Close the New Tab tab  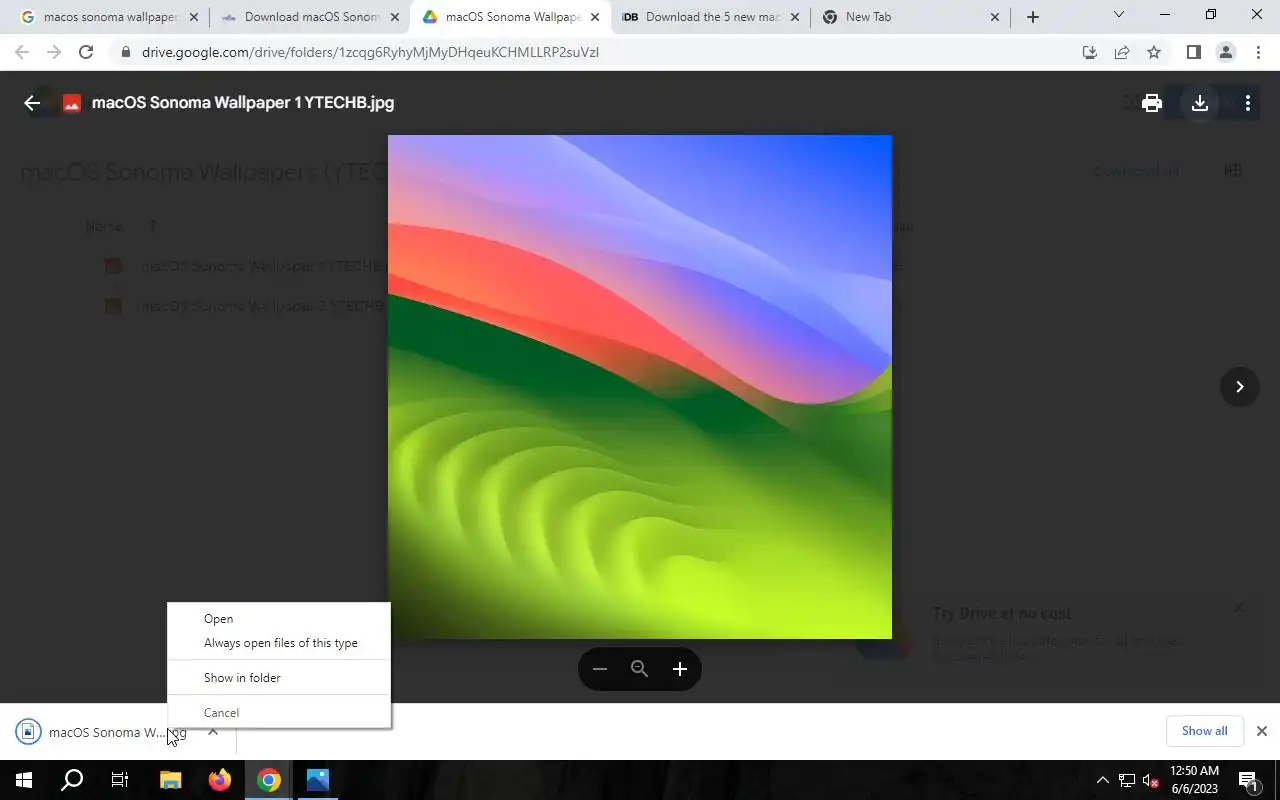click(x=995, y=17)
